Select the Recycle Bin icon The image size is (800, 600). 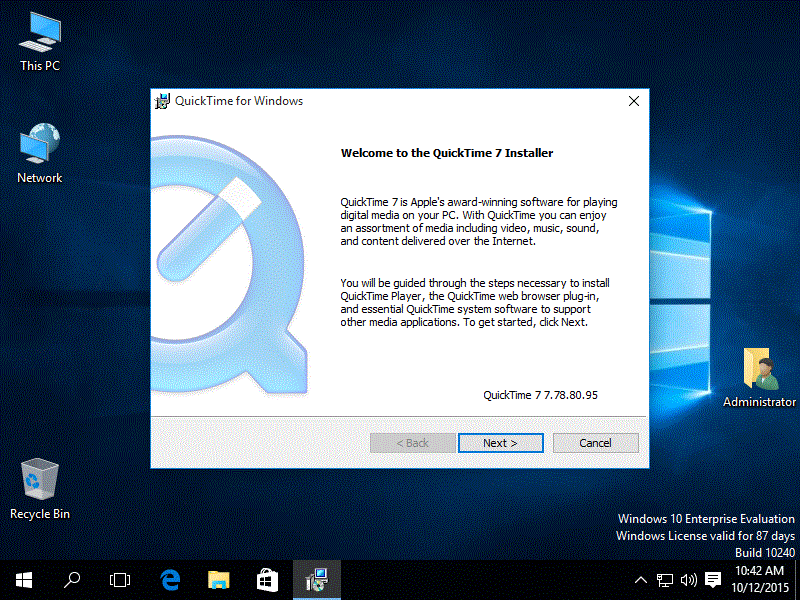40,487
